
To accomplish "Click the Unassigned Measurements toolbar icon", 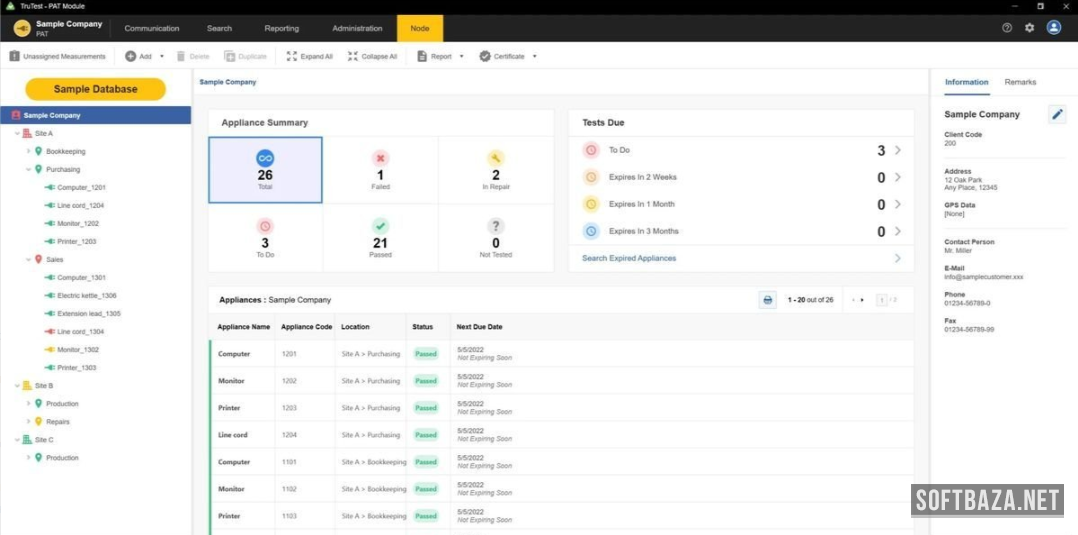I will (x=15, y=57).
